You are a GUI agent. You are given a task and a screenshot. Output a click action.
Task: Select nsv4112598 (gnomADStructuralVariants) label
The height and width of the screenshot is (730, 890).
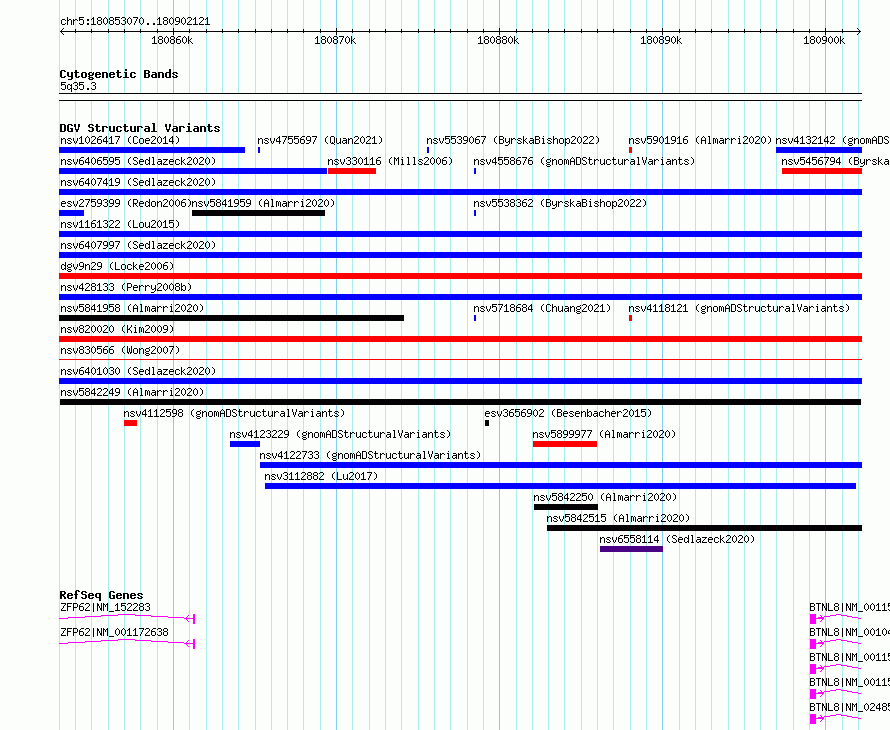click(234, 413)
